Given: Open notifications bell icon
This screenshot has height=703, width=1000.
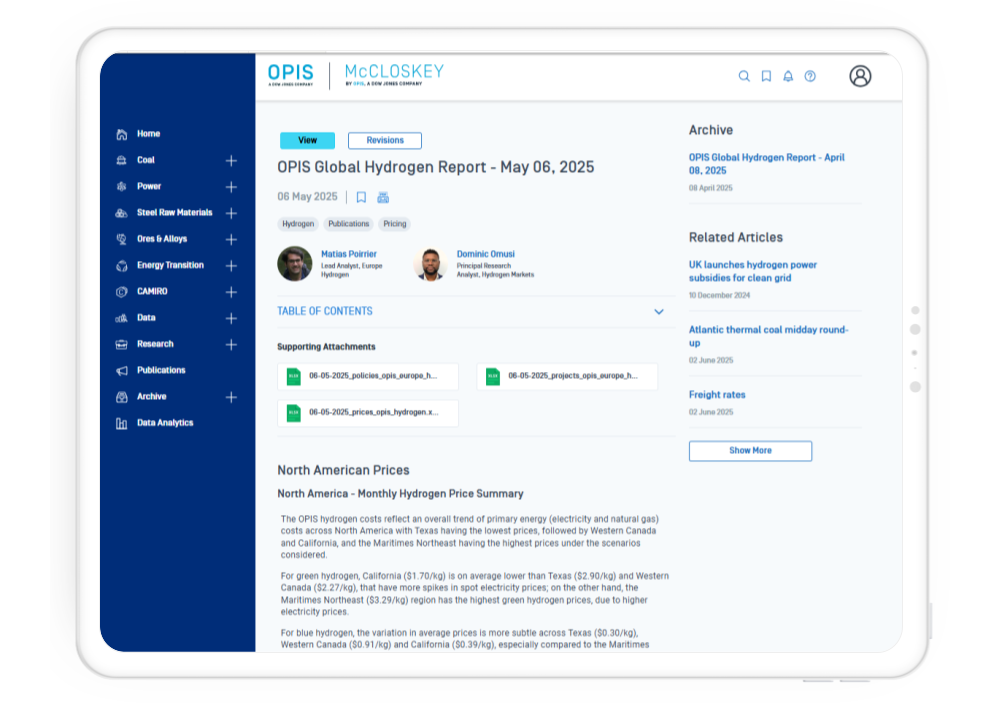Looking at the screenshot, I should click(x=788, y=76).
